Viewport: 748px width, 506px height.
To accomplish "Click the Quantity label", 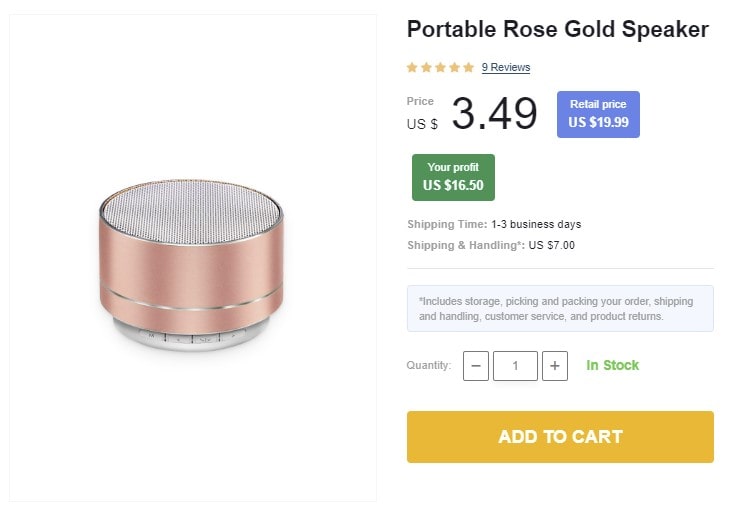I will point(429,366).
